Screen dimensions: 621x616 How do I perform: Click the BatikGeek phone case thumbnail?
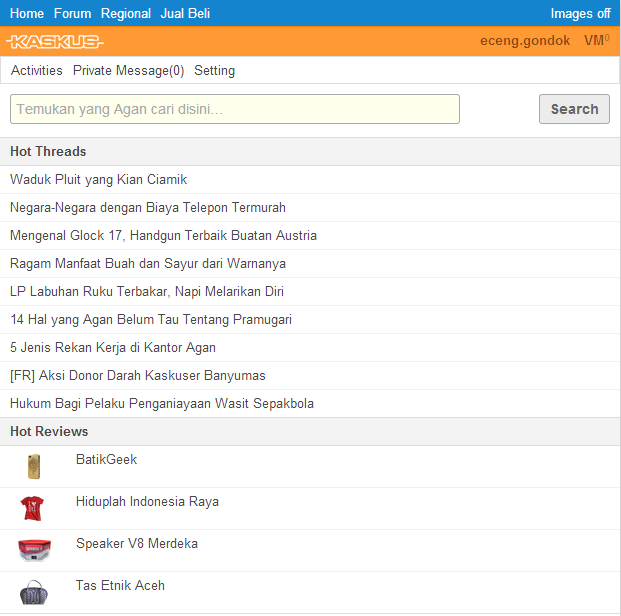pyautogui.click(x=34, y=467)
